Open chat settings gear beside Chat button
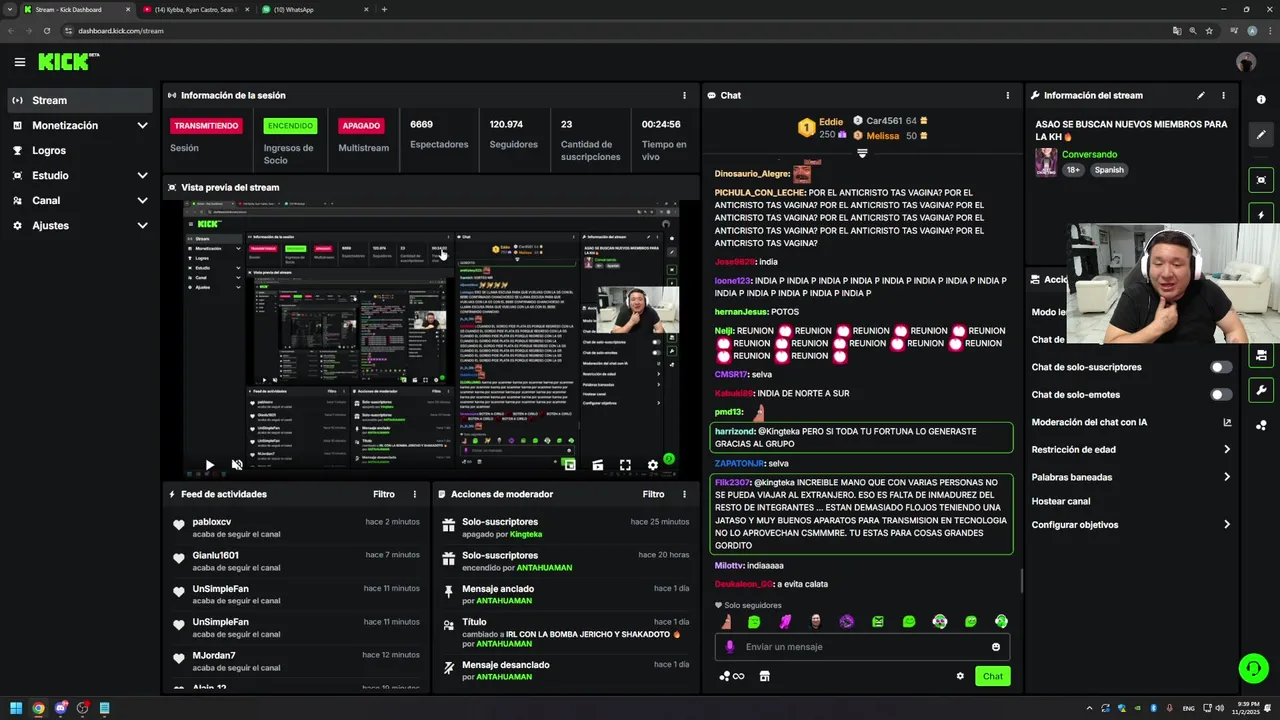 960,676
